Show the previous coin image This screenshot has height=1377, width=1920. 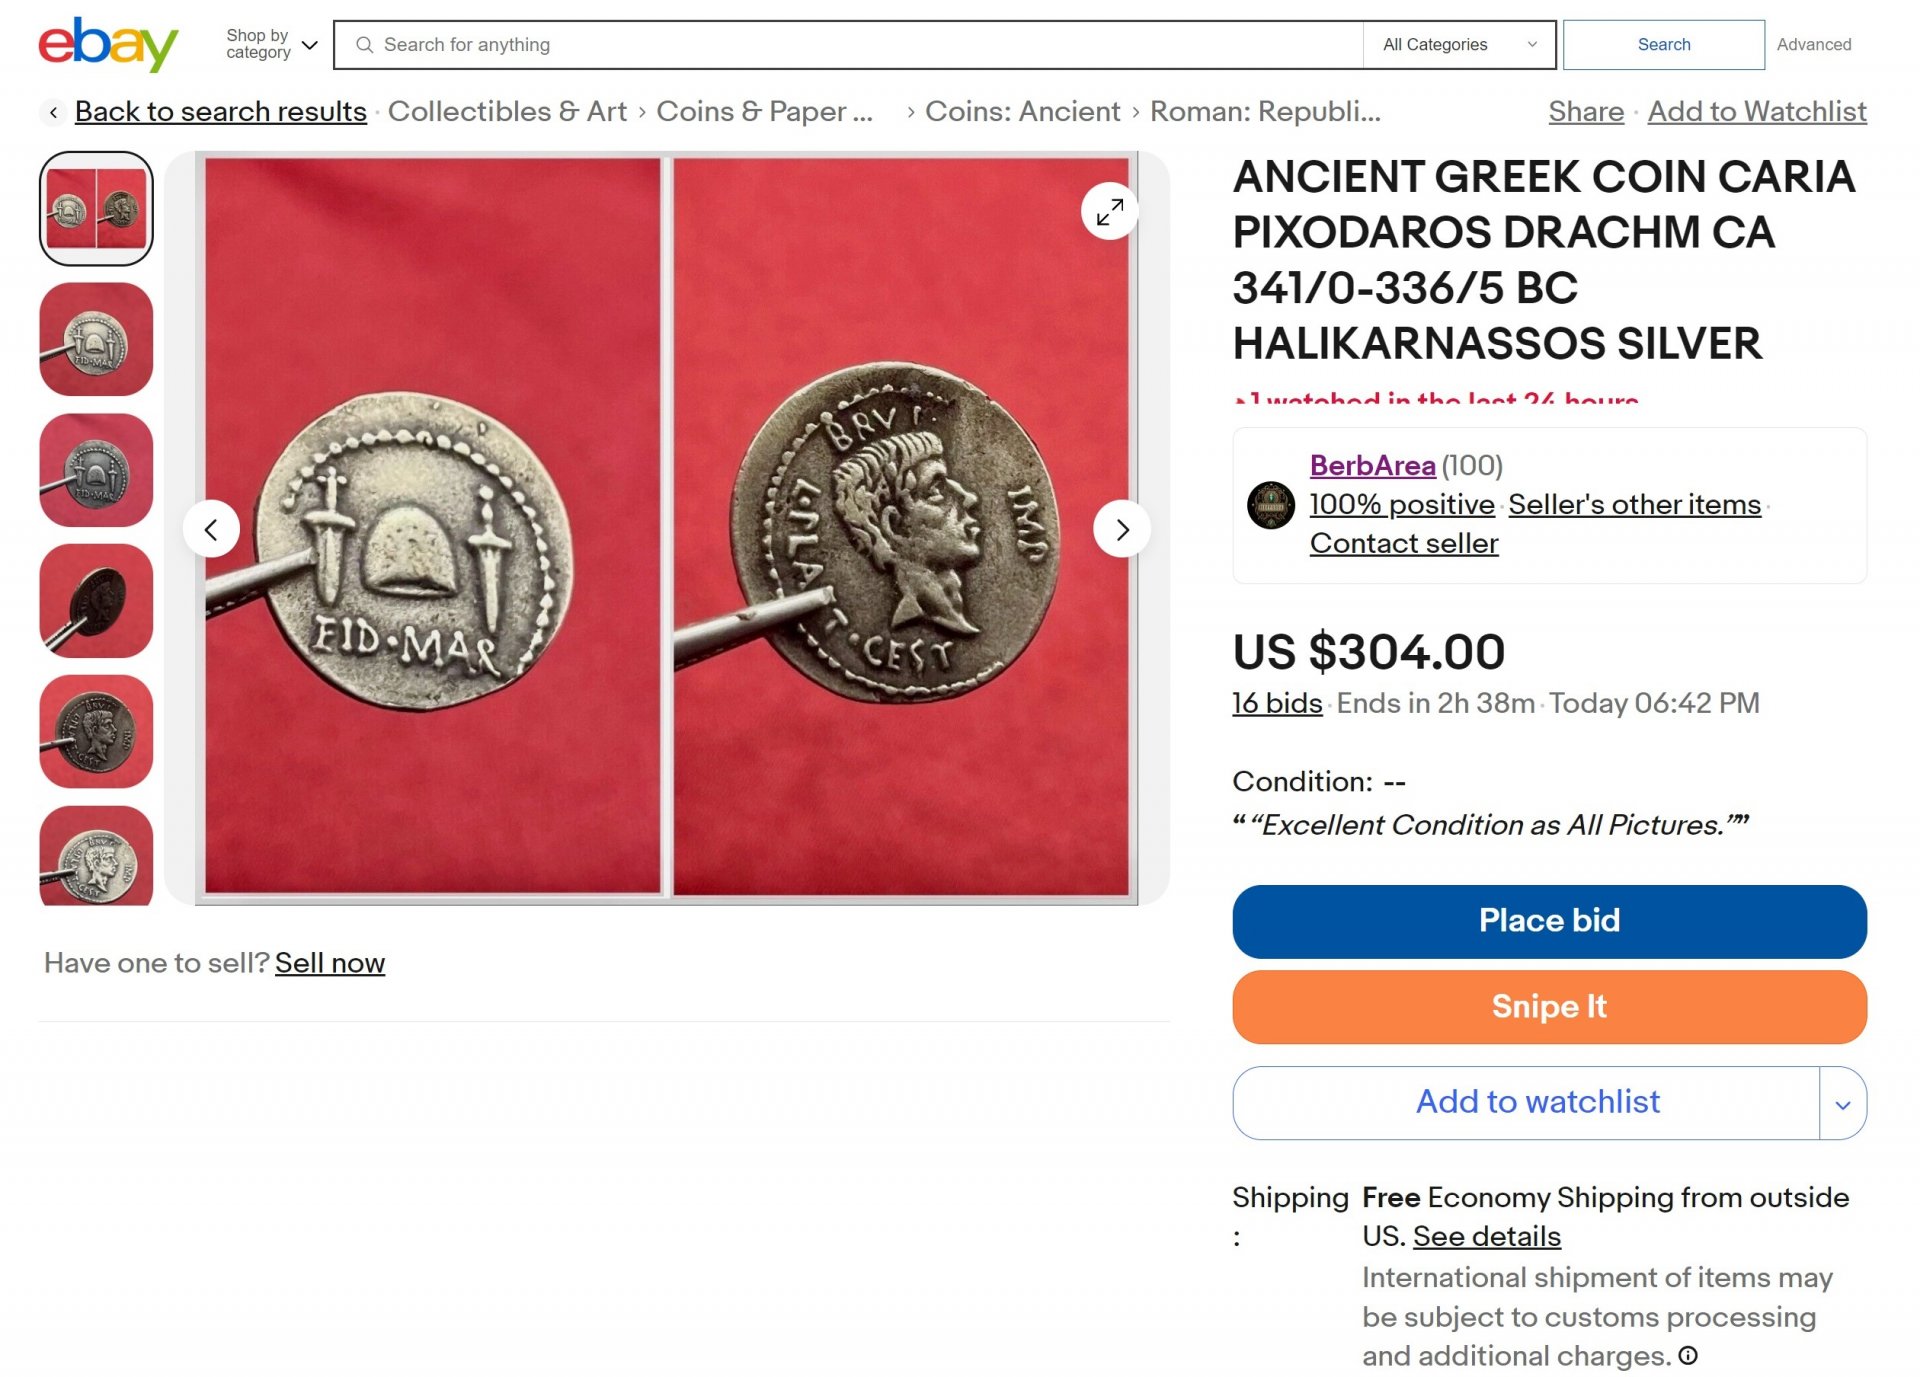[211, 529]
